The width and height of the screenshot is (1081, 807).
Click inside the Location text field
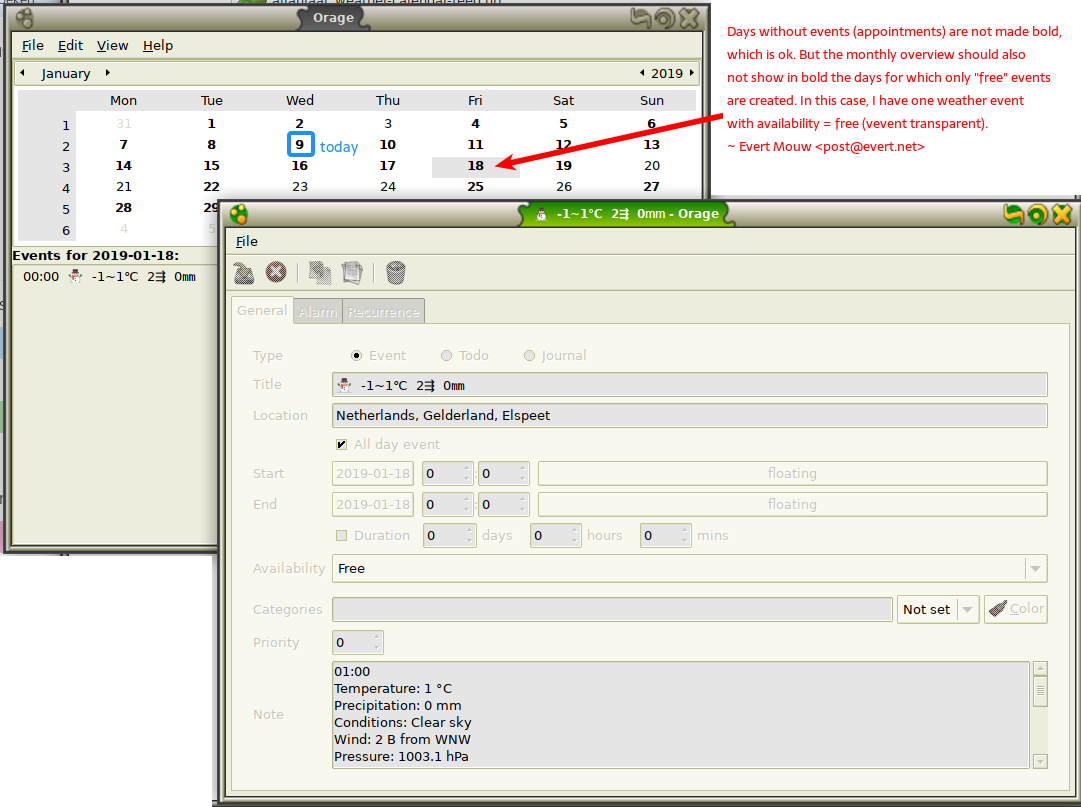click(689, 416)
